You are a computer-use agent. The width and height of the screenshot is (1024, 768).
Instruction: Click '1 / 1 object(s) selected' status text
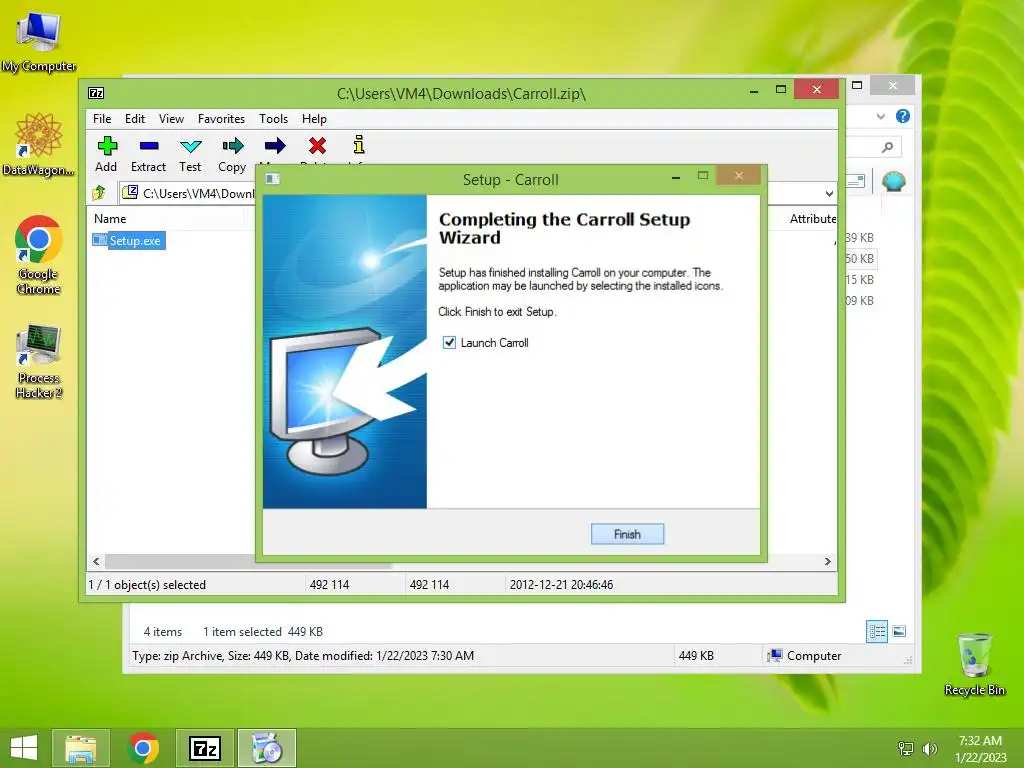tap(147, 585)
